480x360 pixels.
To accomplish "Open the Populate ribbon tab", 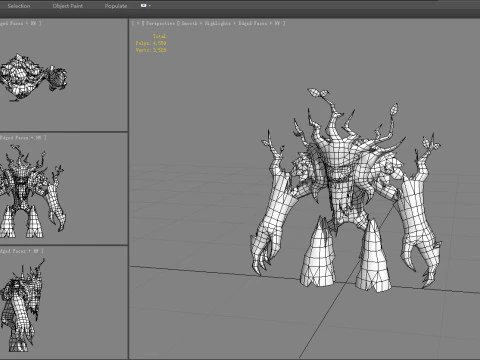I will pos(116,6).
